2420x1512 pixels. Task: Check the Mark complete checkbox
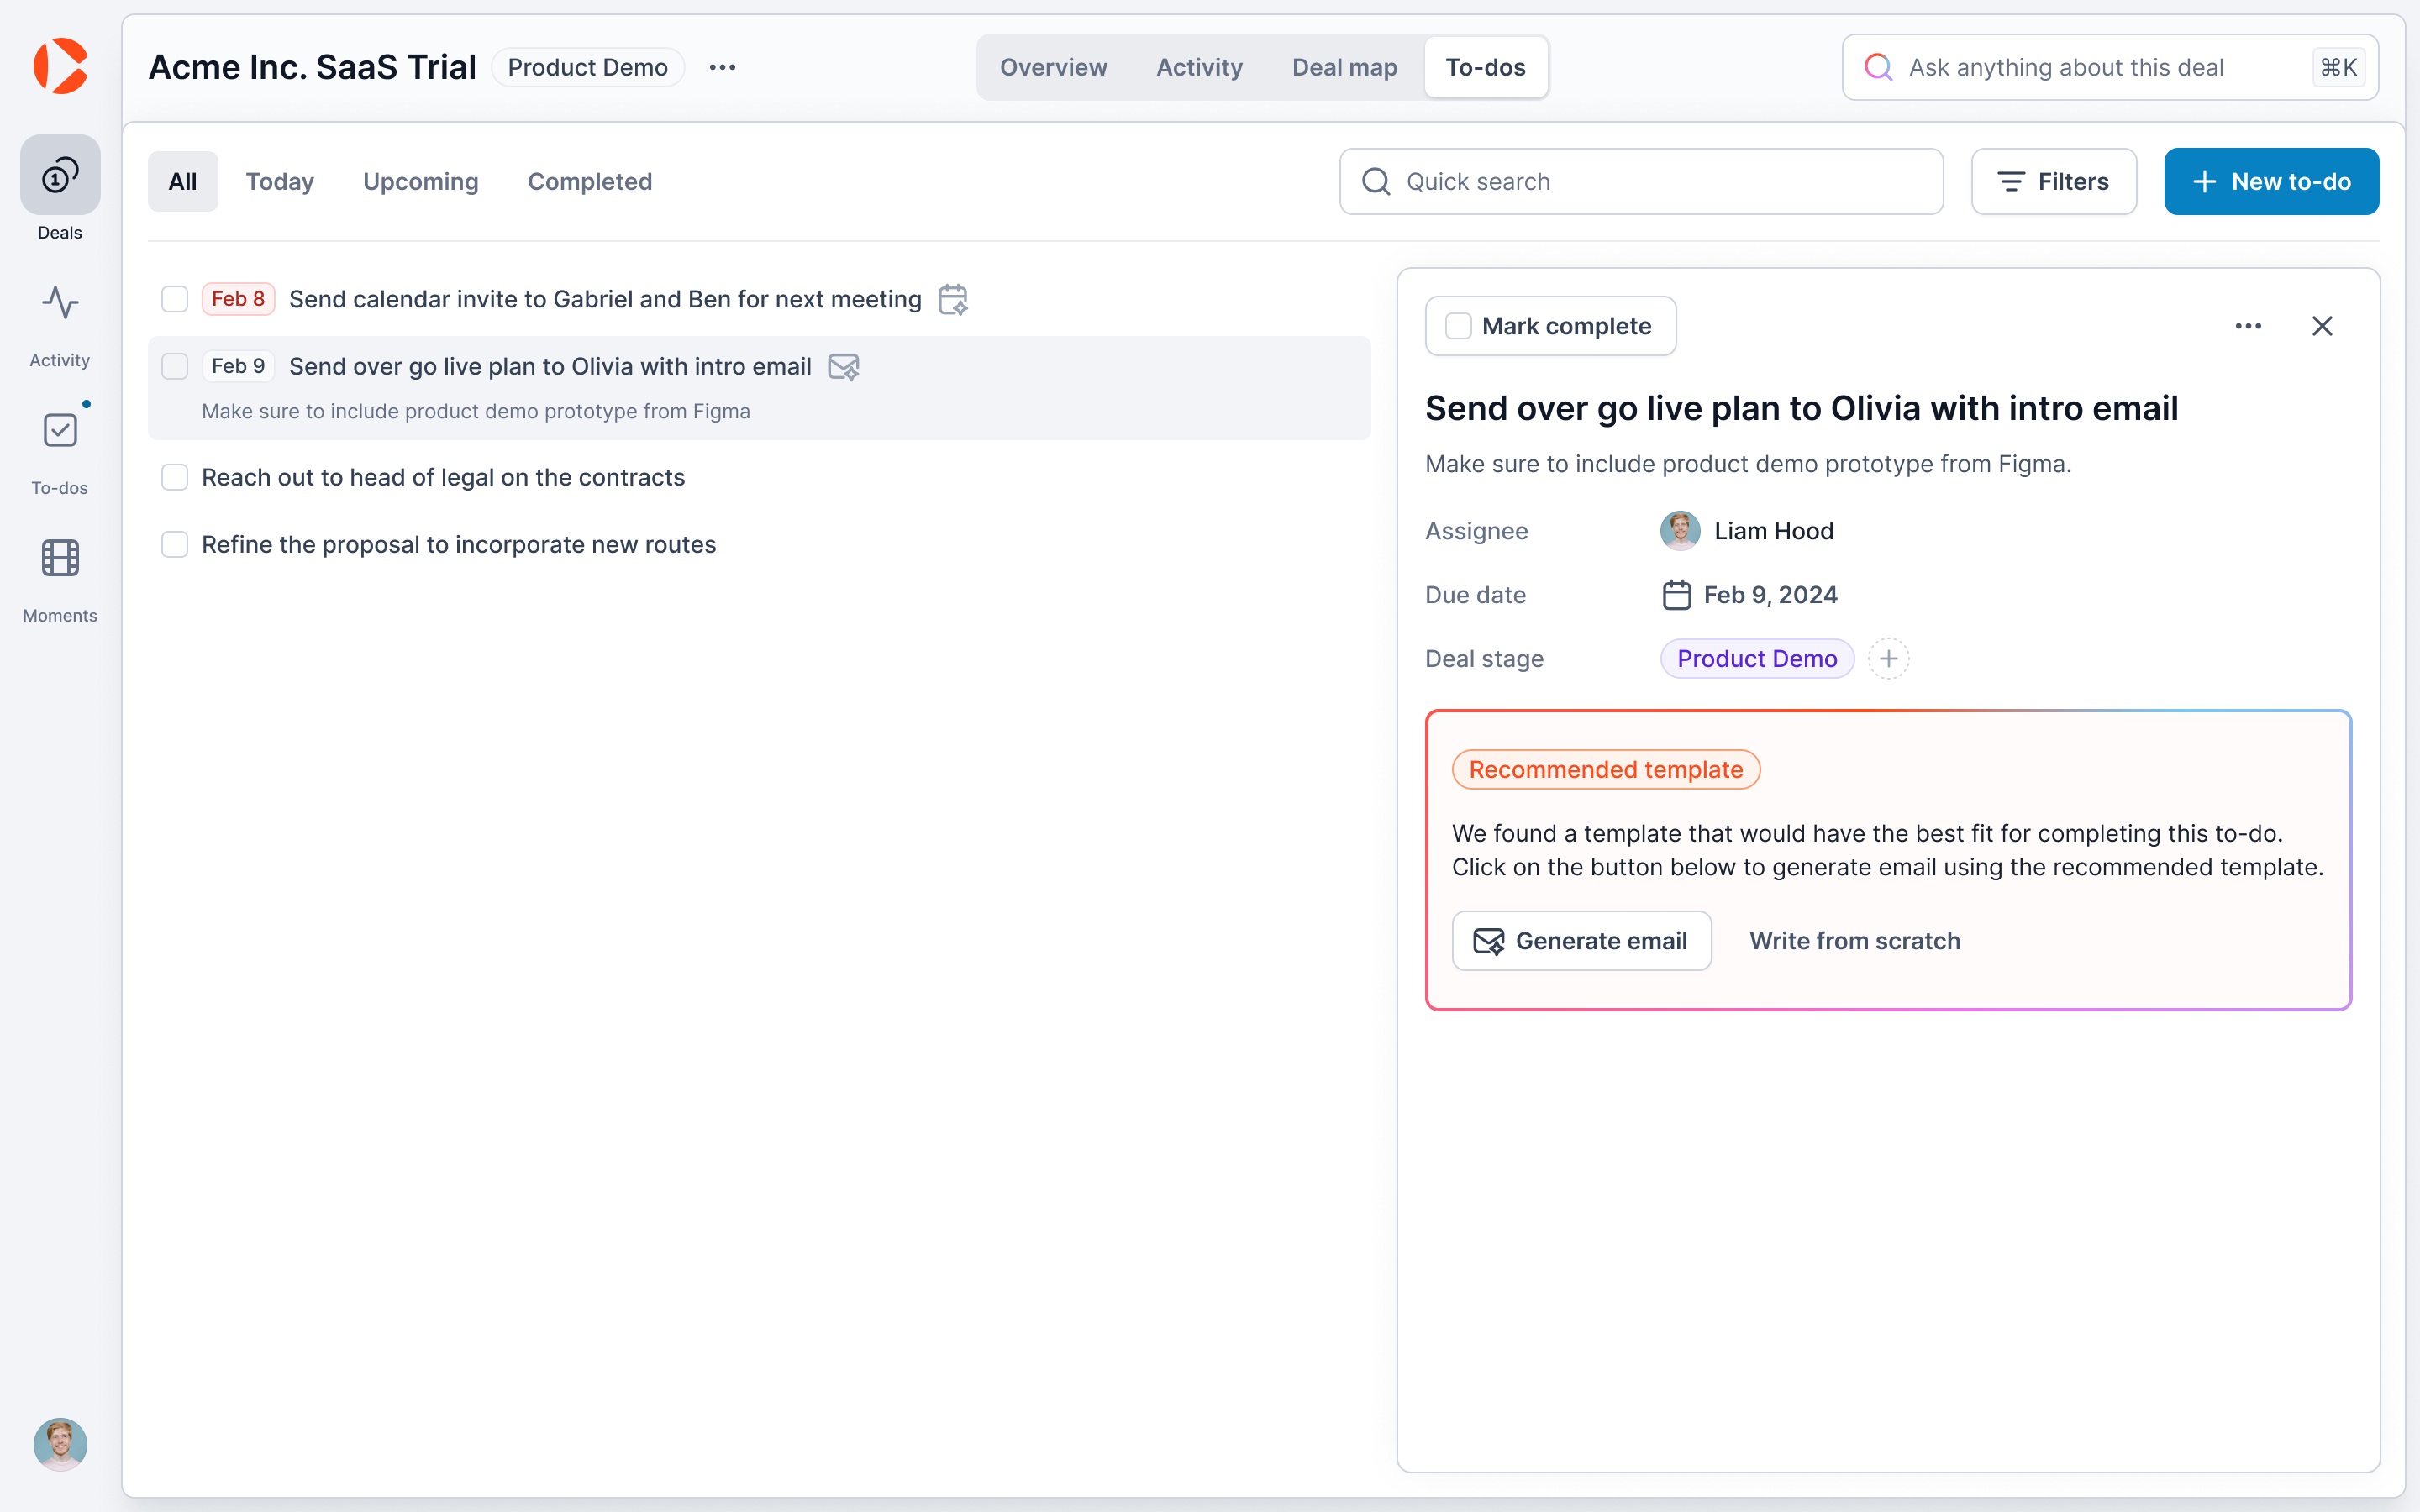tap(1459, 325)
